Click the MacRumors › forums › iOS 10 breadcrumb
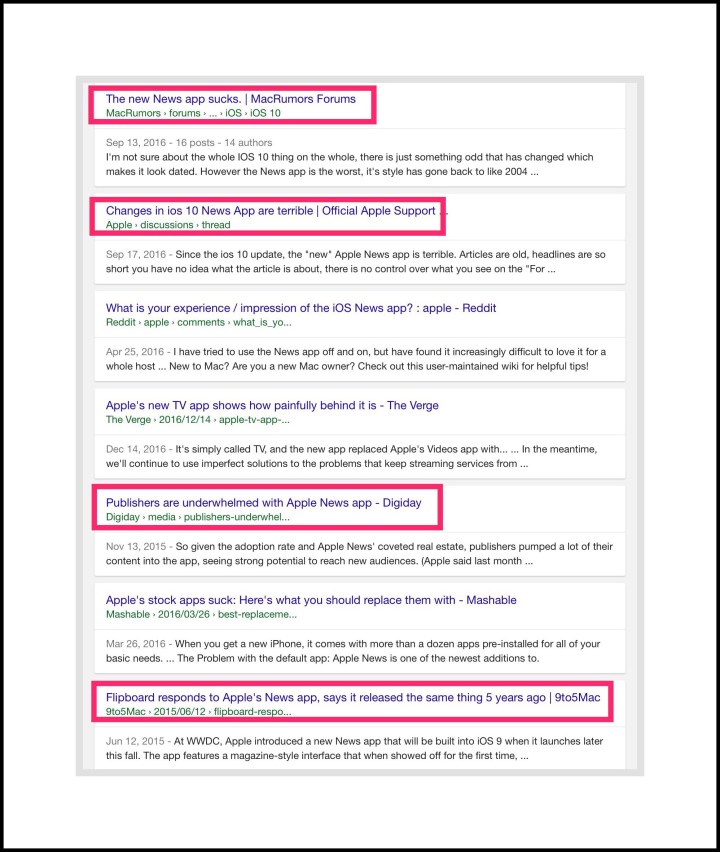720x852 pixels. (x=193, y=113)
